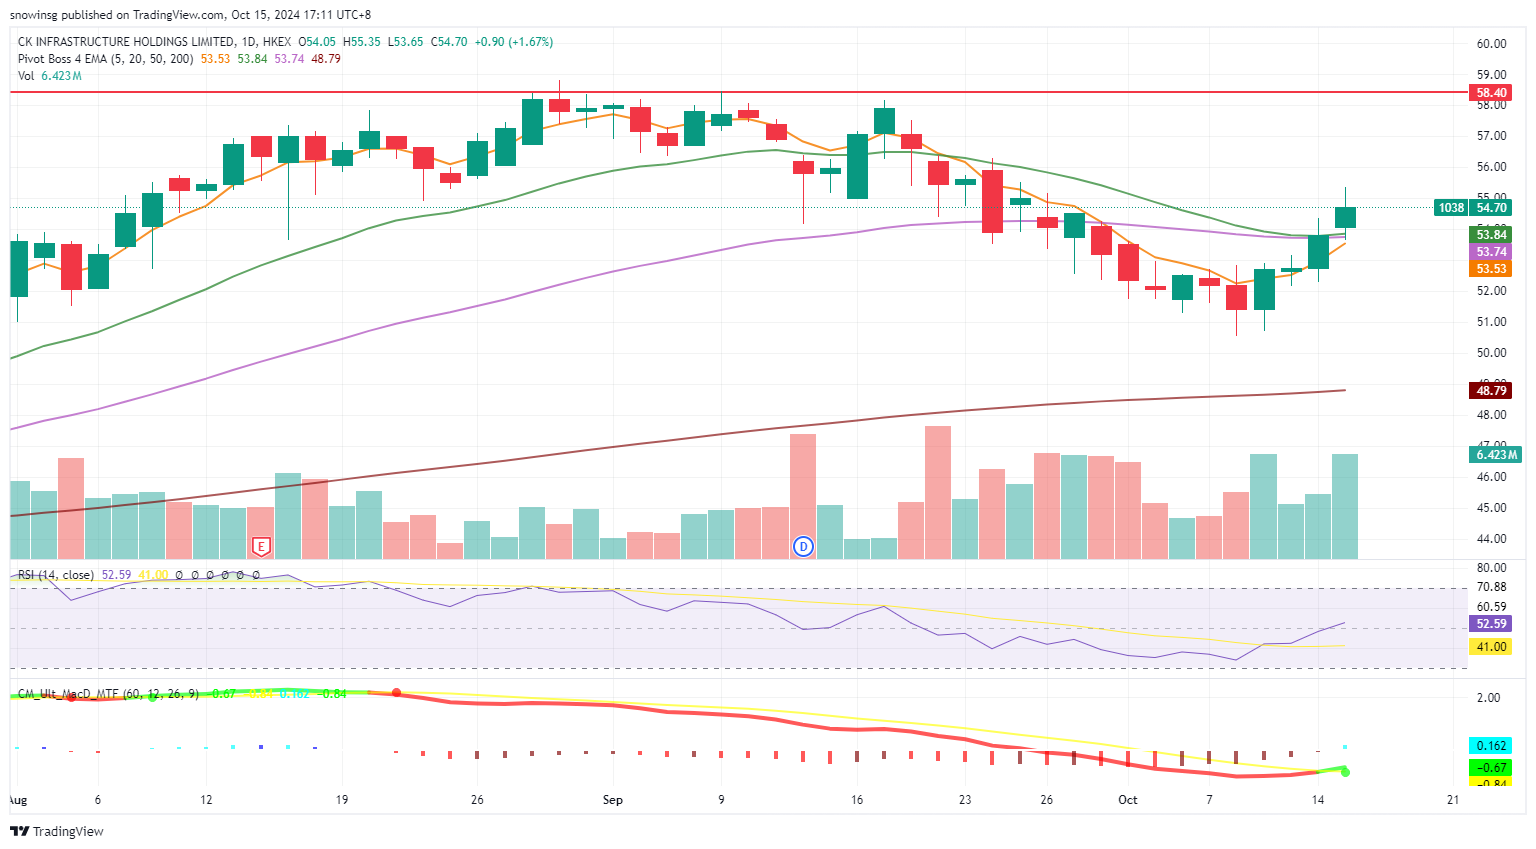This screenshot has height=849, width=1536.
Task: Click the 2.00 level on the MACD axis
Action: (x=1488, y=698)
